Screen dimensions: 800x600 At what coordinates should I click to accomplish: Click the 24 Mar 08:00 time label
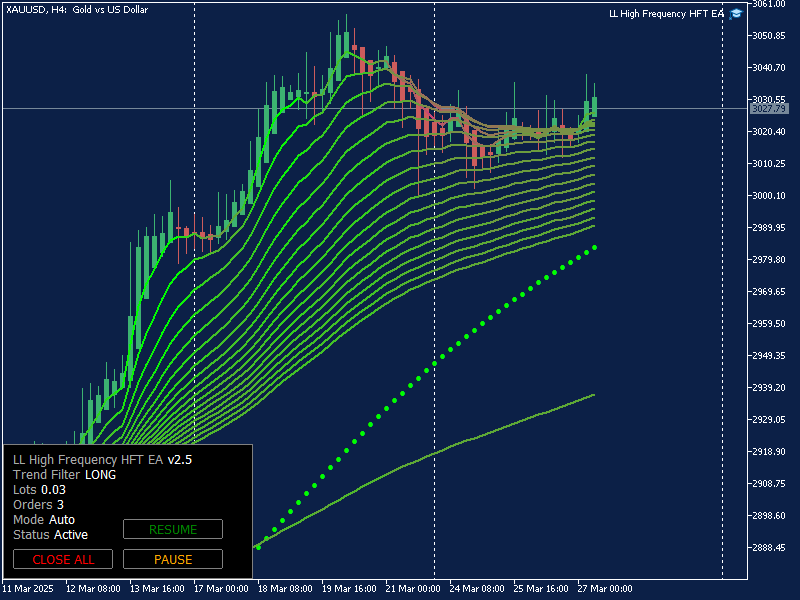[x=477, y=588]
